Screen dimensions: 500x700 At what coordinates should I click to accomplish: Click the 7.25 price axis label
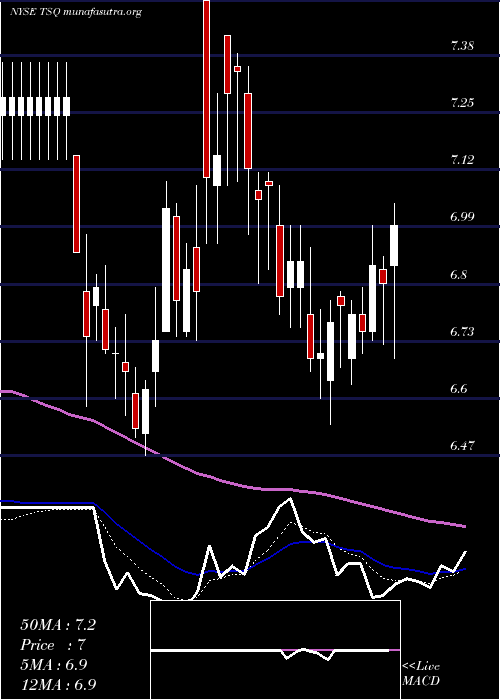click(462, 103)
